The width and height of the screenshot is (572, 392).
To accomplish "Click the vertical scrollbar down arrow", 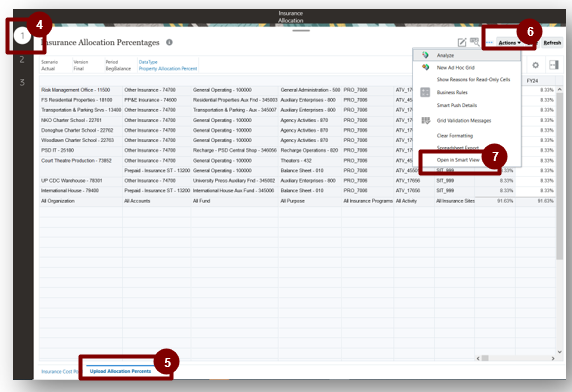I will point(560,352).
